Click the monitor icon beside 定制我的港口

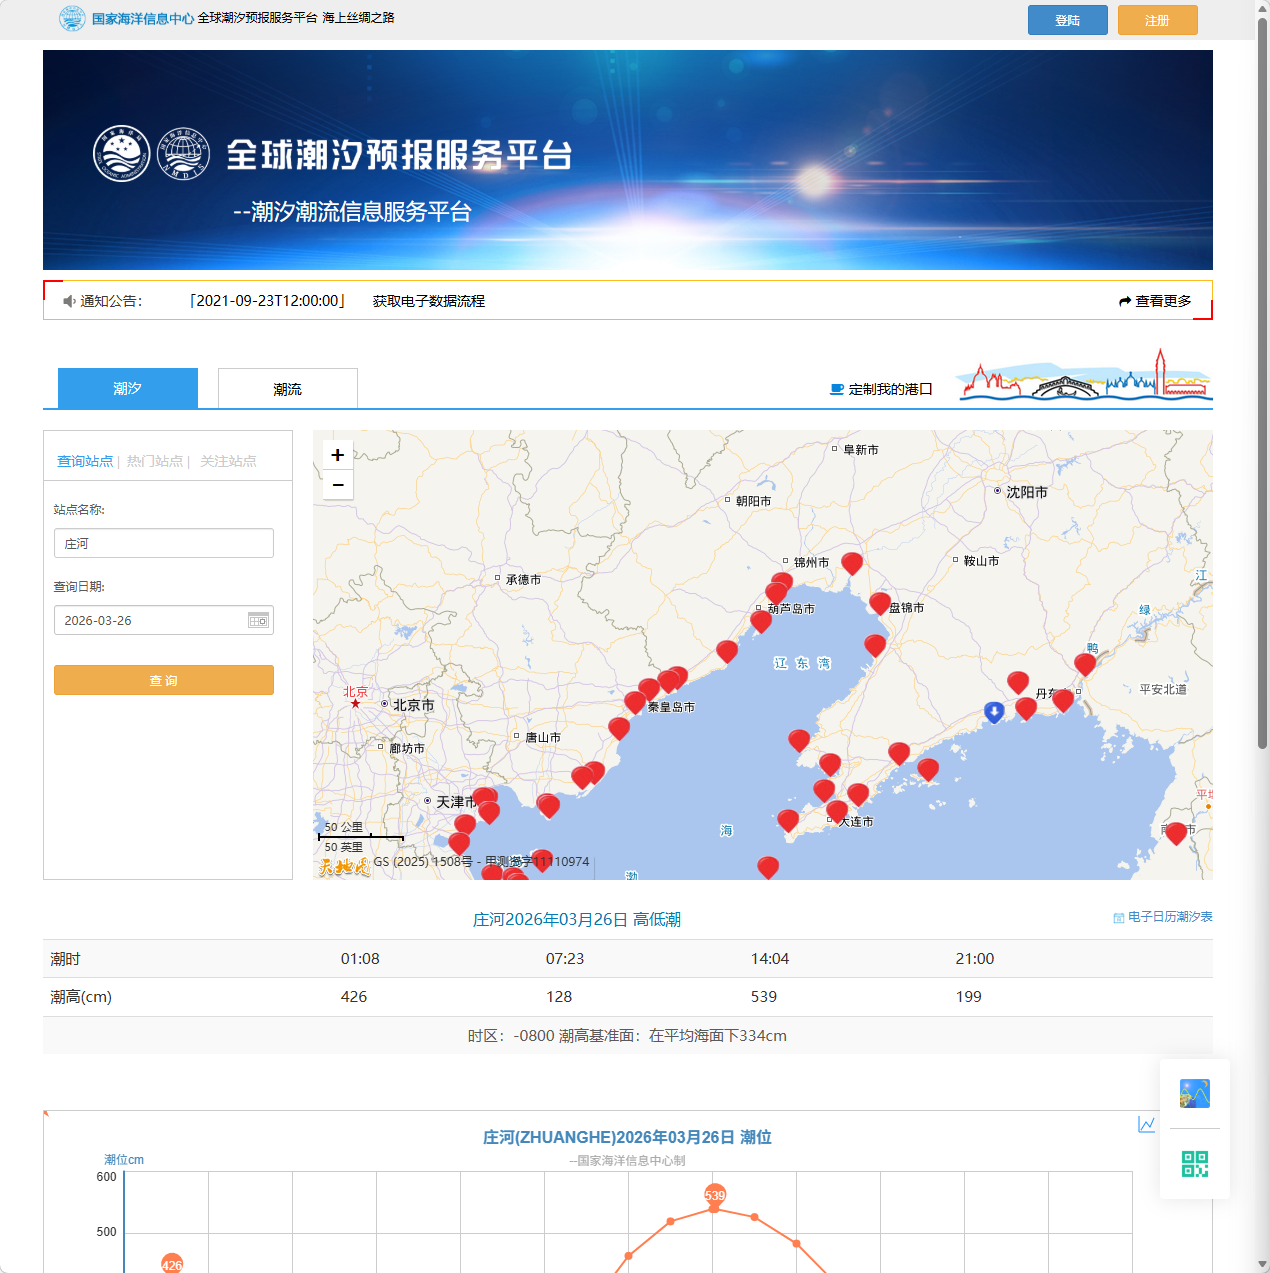coord(835,389)
